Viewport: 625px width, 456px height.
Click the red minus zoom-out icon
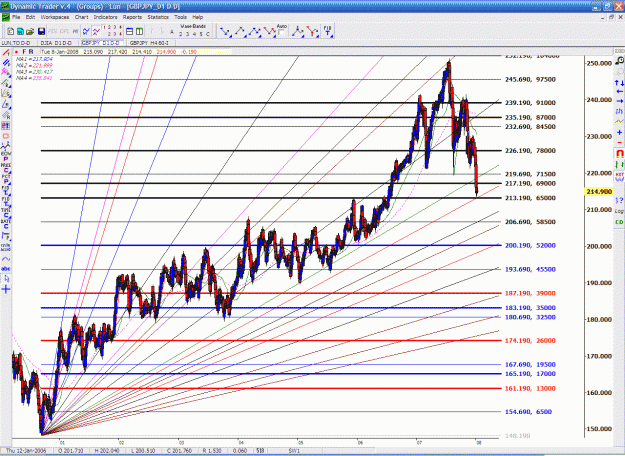coord(619,142)
